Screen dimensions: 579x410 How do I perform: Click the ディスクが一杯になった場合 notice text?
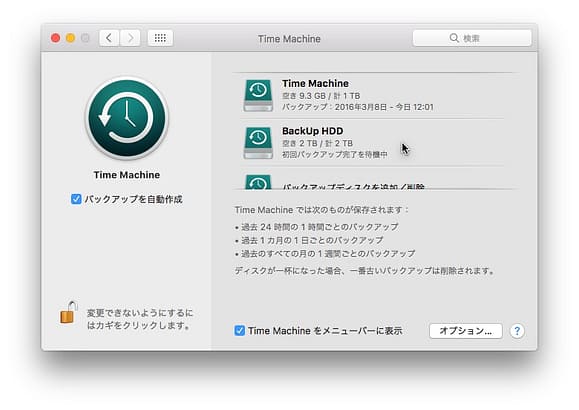coord(365,271)
